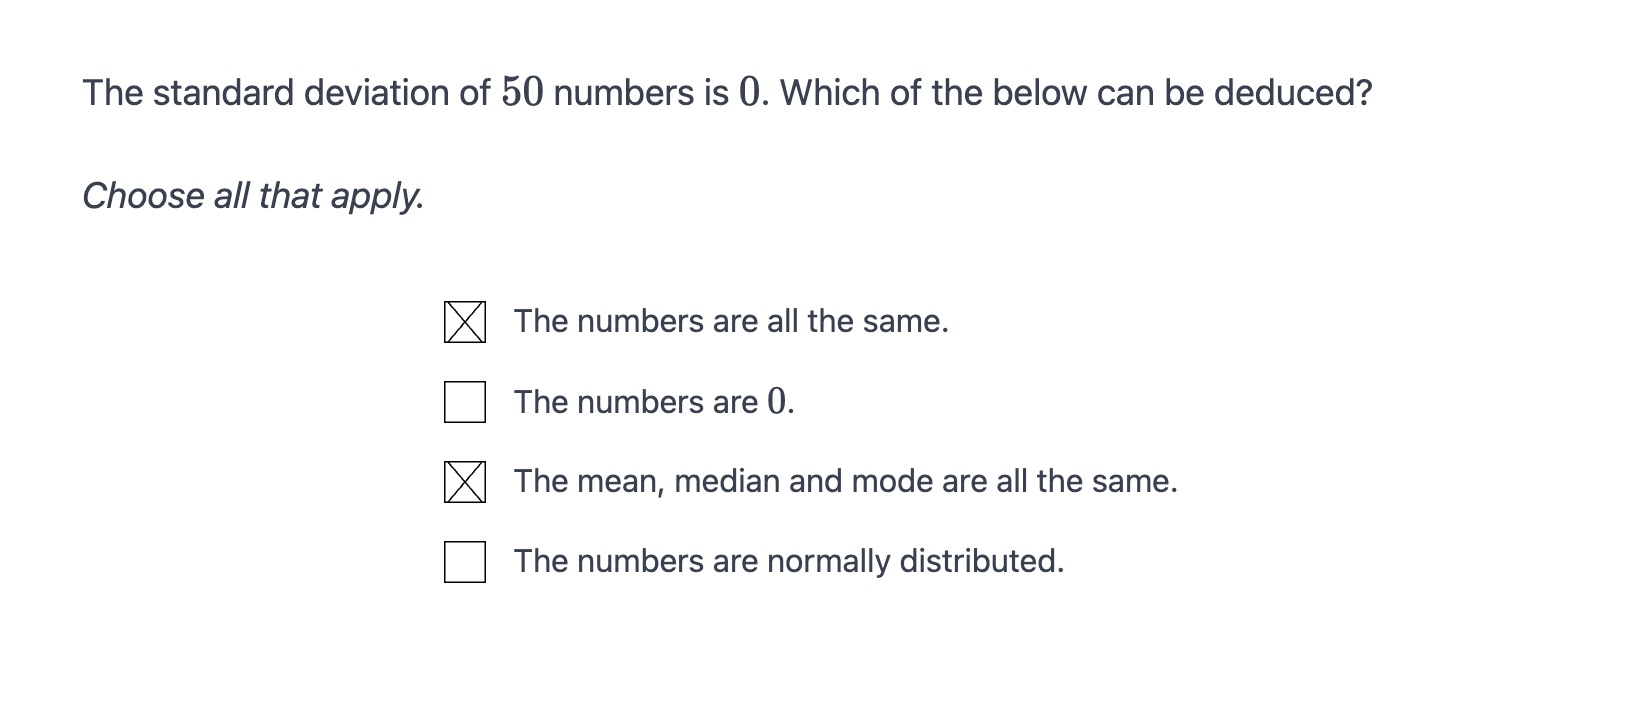Check 'The numbers are normally distributed' box
The width and height of the screenshot is (1642, 728).
[465, 562]
